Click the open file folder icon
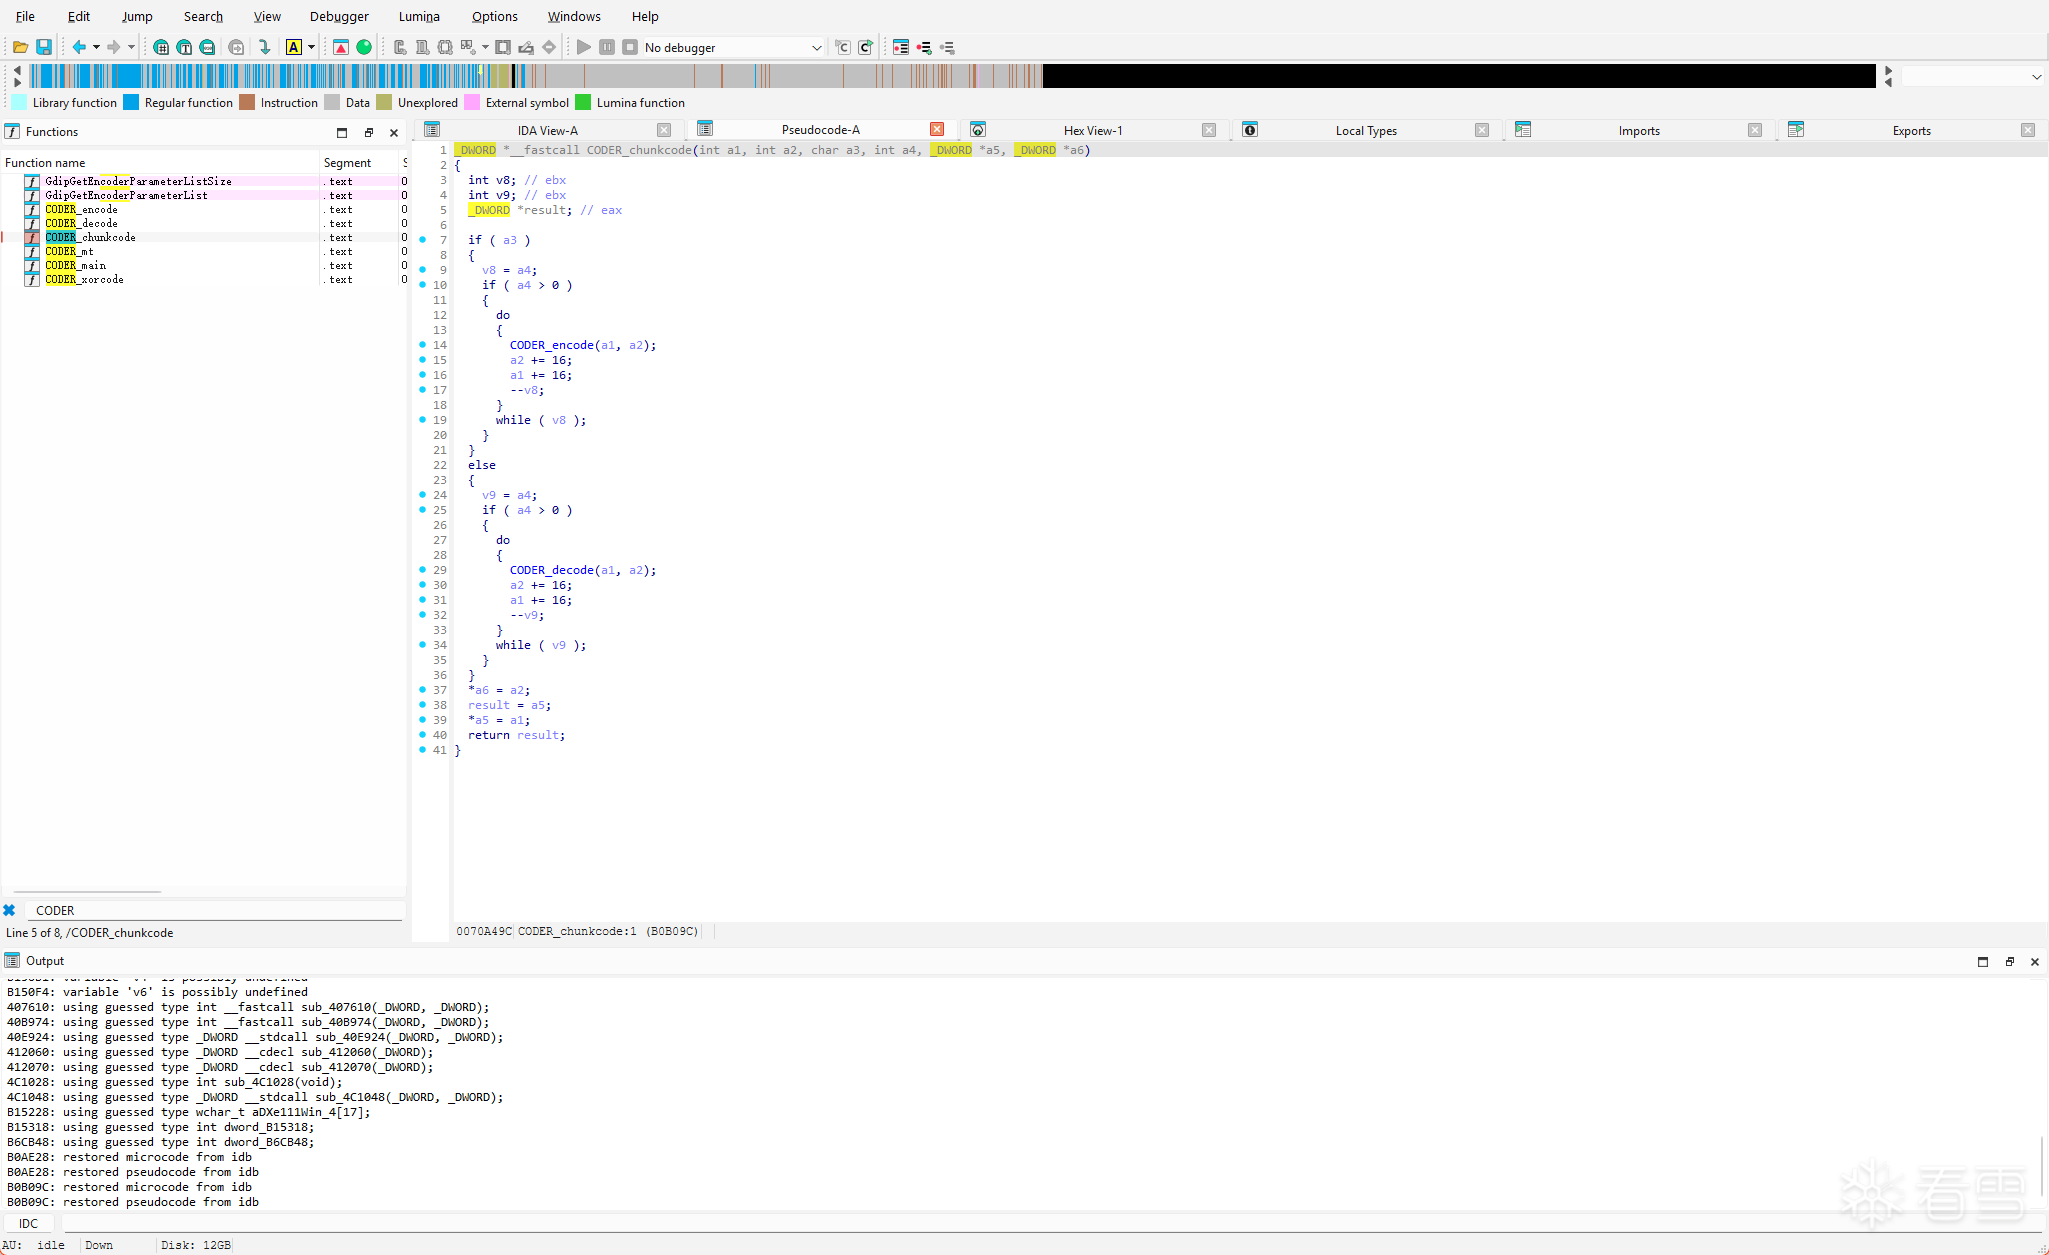This screenshot has height=1255, width=2049. tap(20, 47)
